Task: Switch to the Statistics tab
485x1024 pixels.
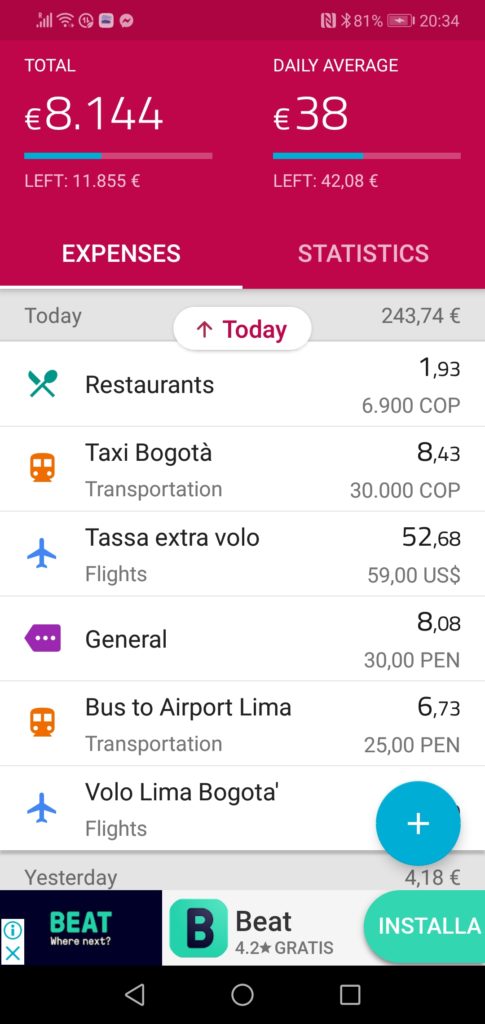Action: (364, 253)
